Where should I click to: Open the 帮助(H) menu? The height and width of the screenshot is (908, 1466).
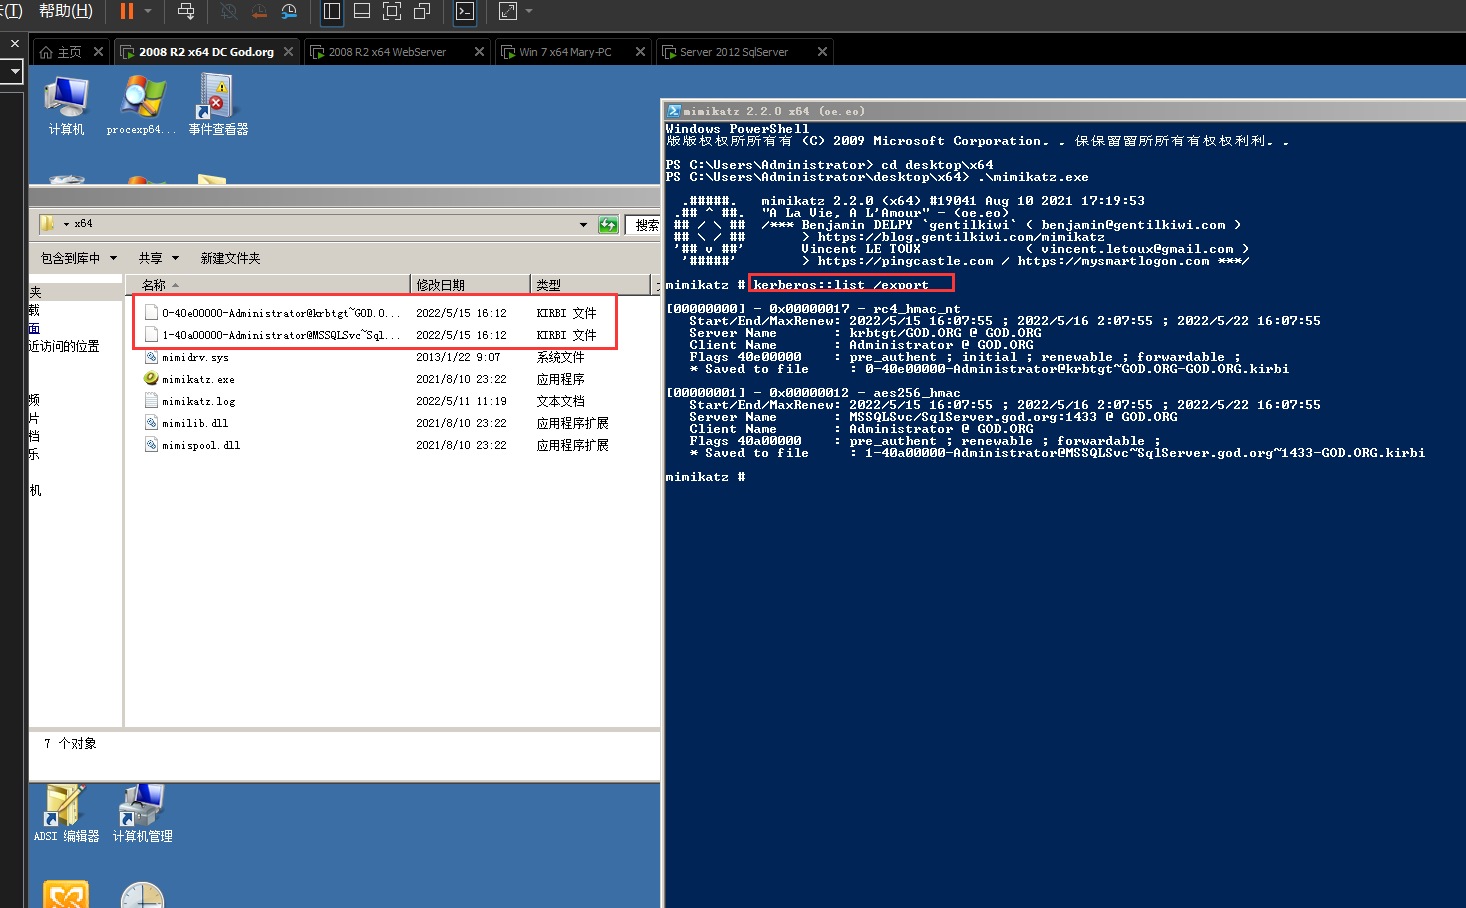pos(66,11)
